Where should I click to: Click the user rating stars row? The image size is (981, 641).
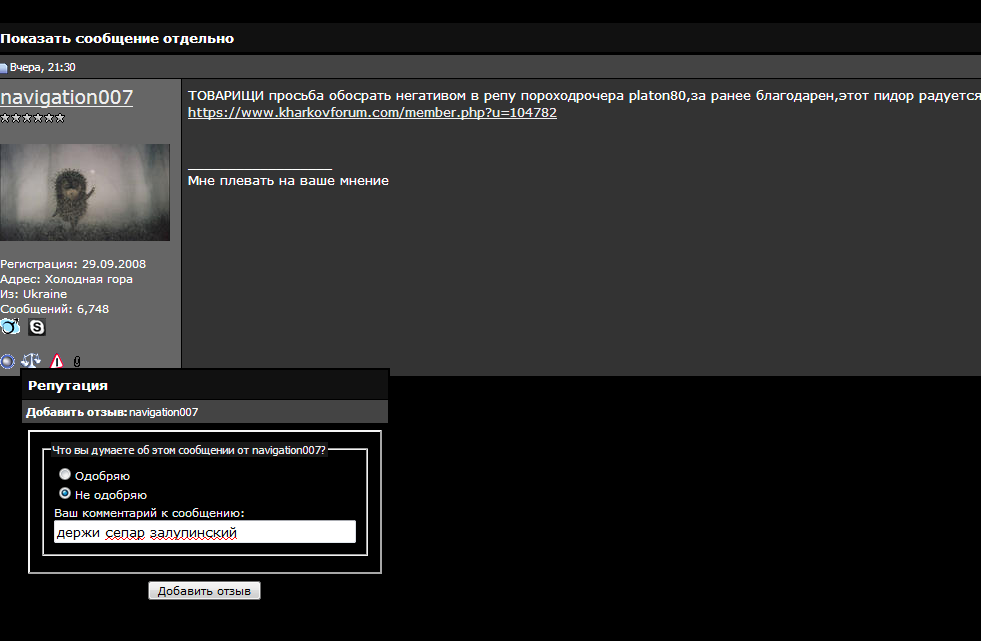[x=33, y=118]
